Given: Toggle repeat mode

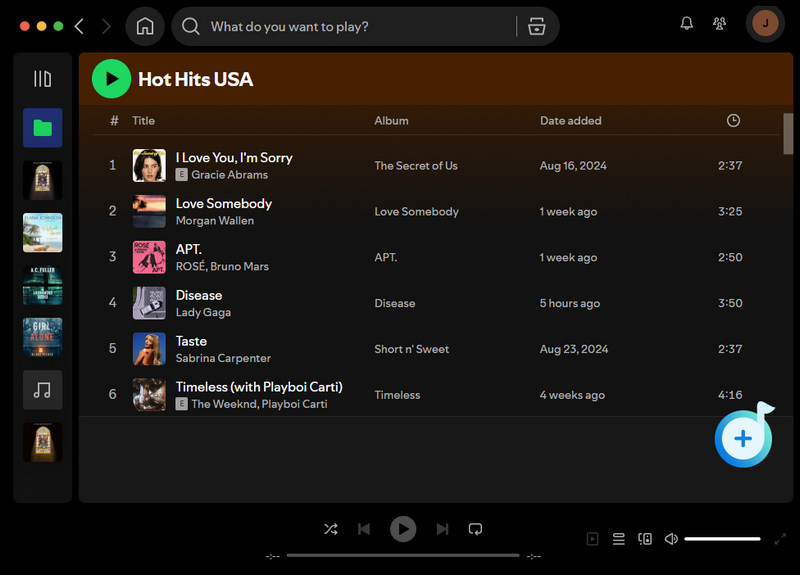Looking at the screenshot, I should pyautogui.click(x=475, y=529).
